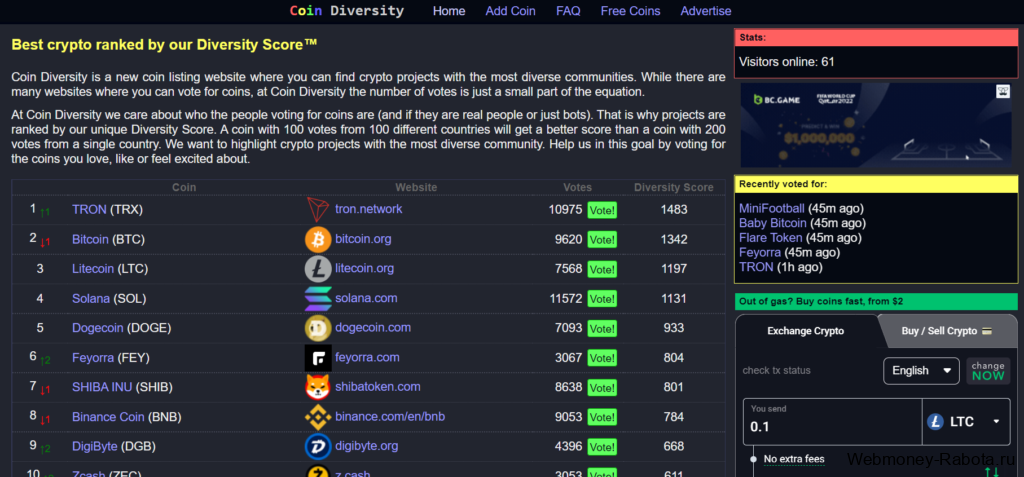Open the DigiByte coin page link
Image resolution: width=1024 pixels, height=477 pixels.
click(95, 446)
